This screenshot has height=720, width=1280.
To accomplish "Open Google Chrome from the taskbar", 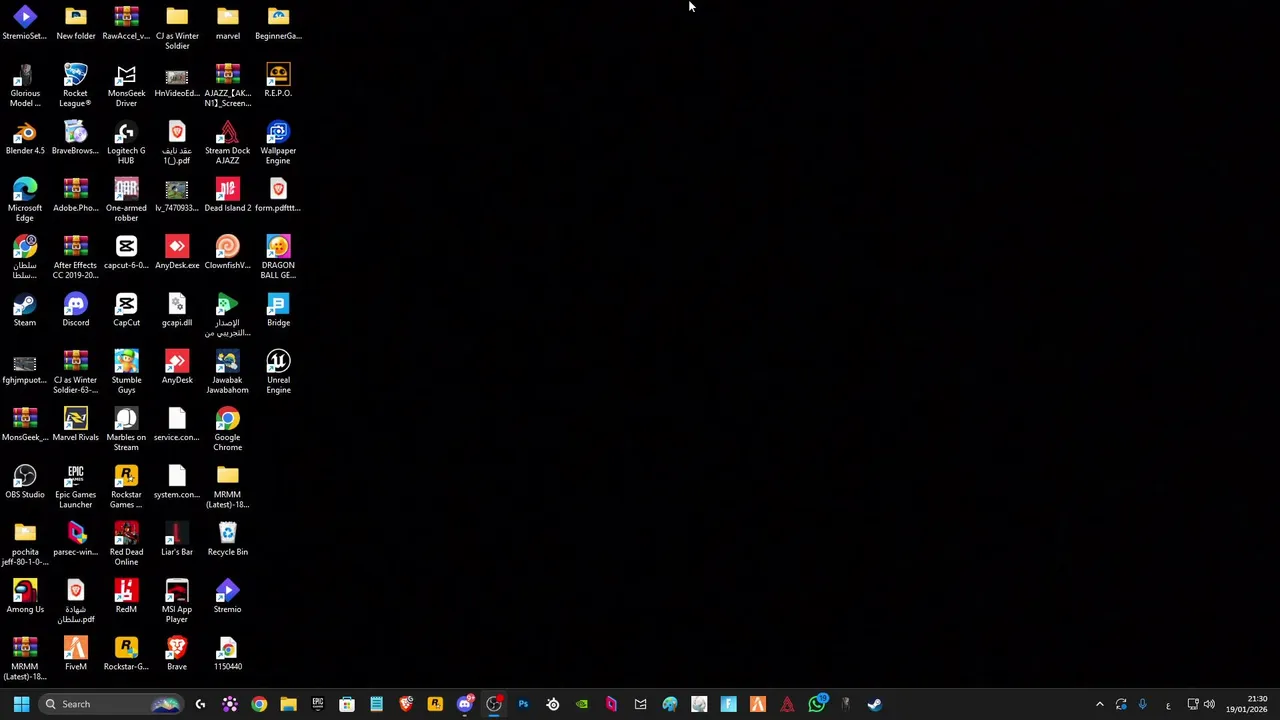I will [259, 704].
